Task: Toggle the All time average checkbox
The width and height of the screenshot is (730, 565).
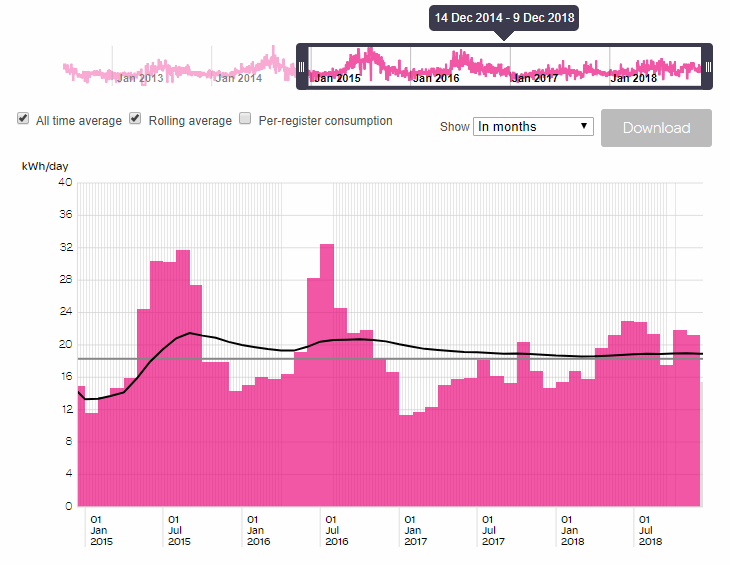Action: pyautogui.click(x=23, y=119)
